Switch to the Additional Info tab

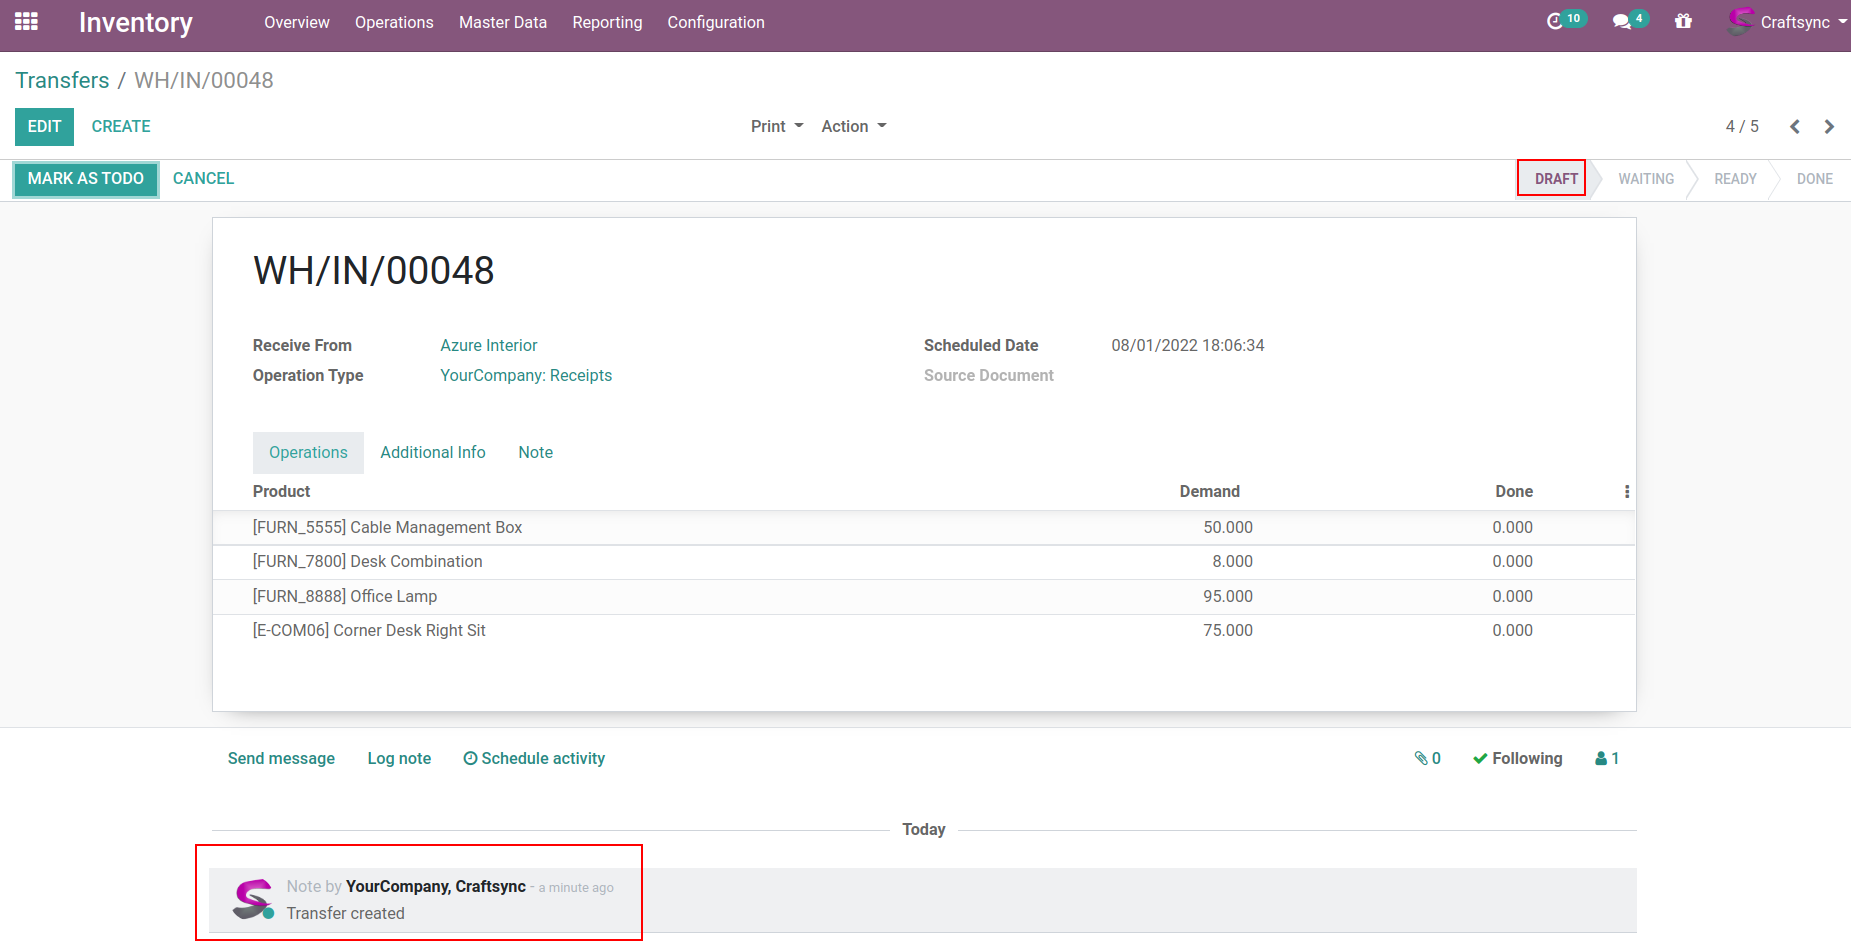coord(432,452)
